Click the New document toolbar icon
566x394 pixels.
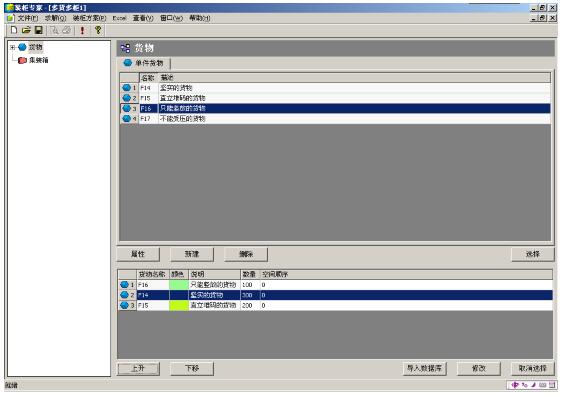pyautogui.click(x=14, y=30)
